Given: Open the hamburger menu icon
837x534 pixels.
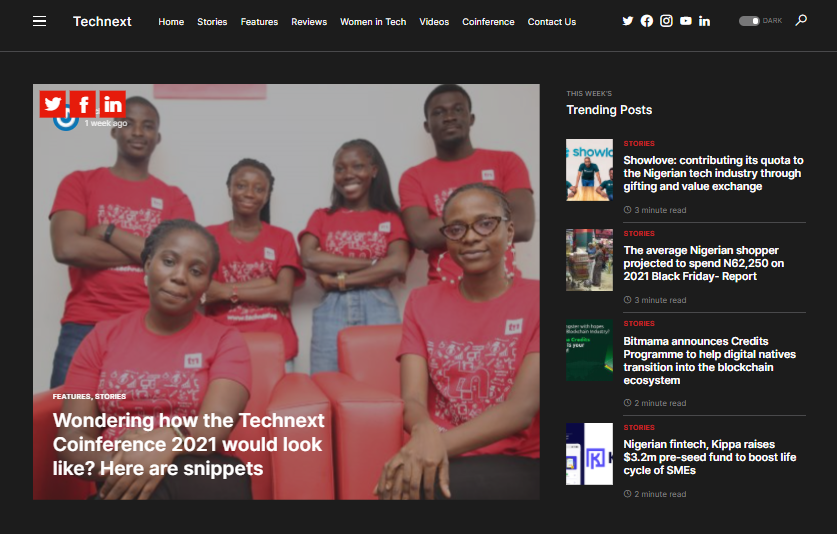Looking at the screenshot, I should tap(40, 21).
